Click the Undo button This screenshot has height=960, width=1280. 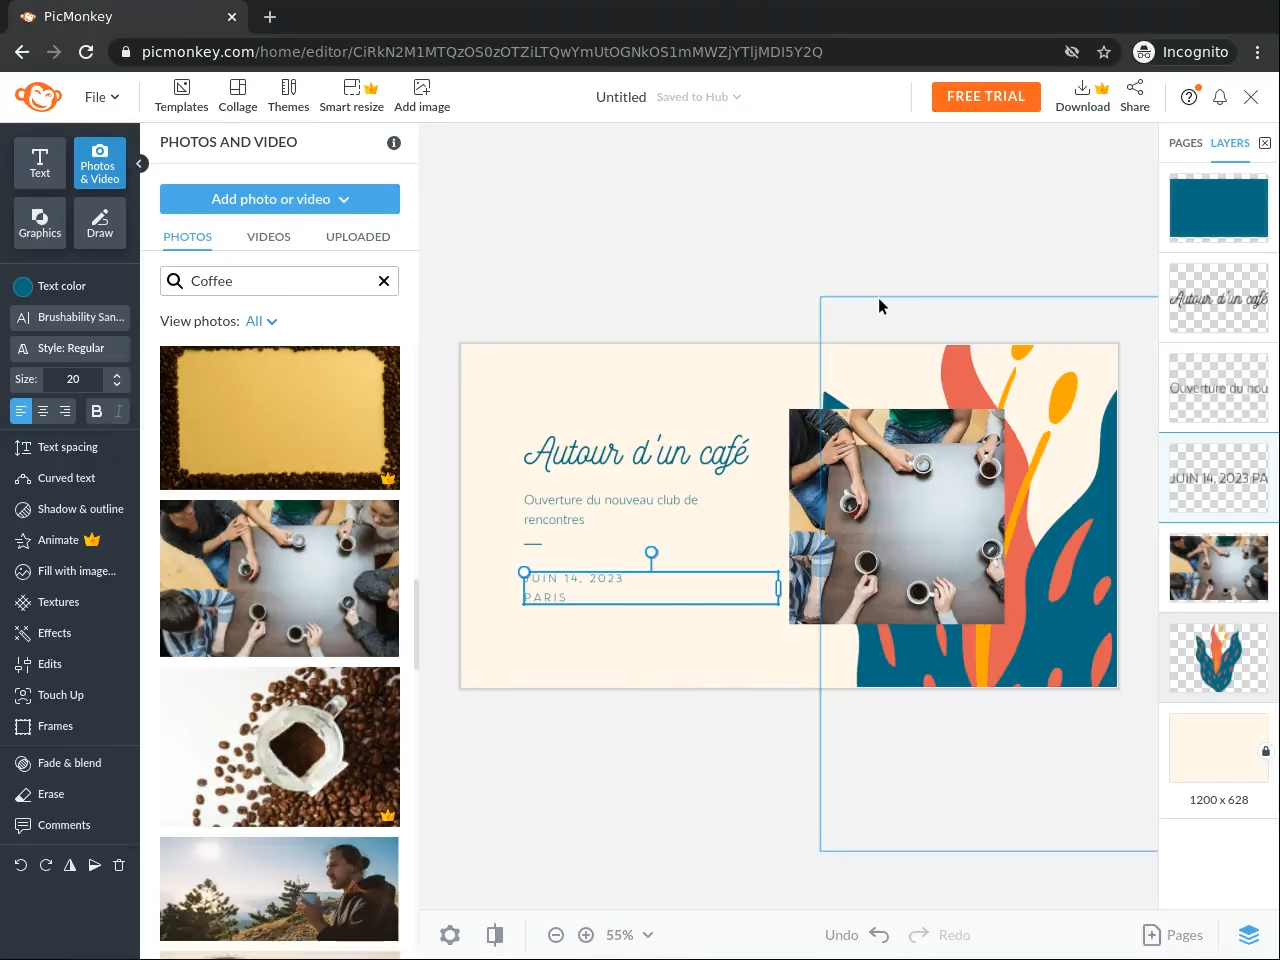coord(857,935)
